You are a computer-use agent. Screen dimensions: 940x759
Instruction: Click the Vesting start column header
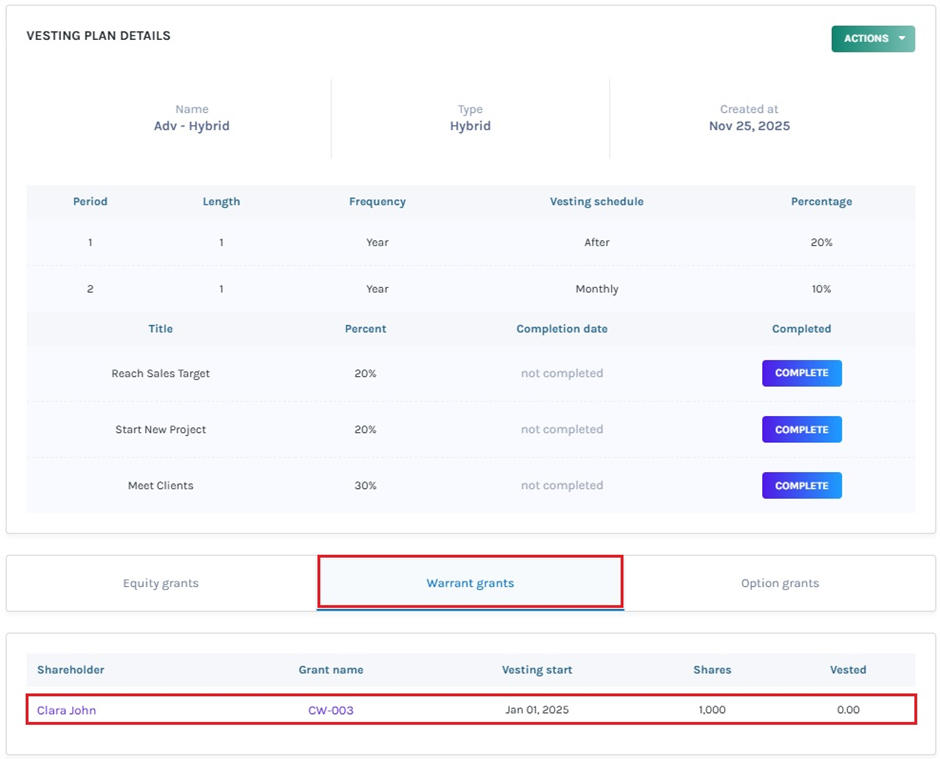537,670
